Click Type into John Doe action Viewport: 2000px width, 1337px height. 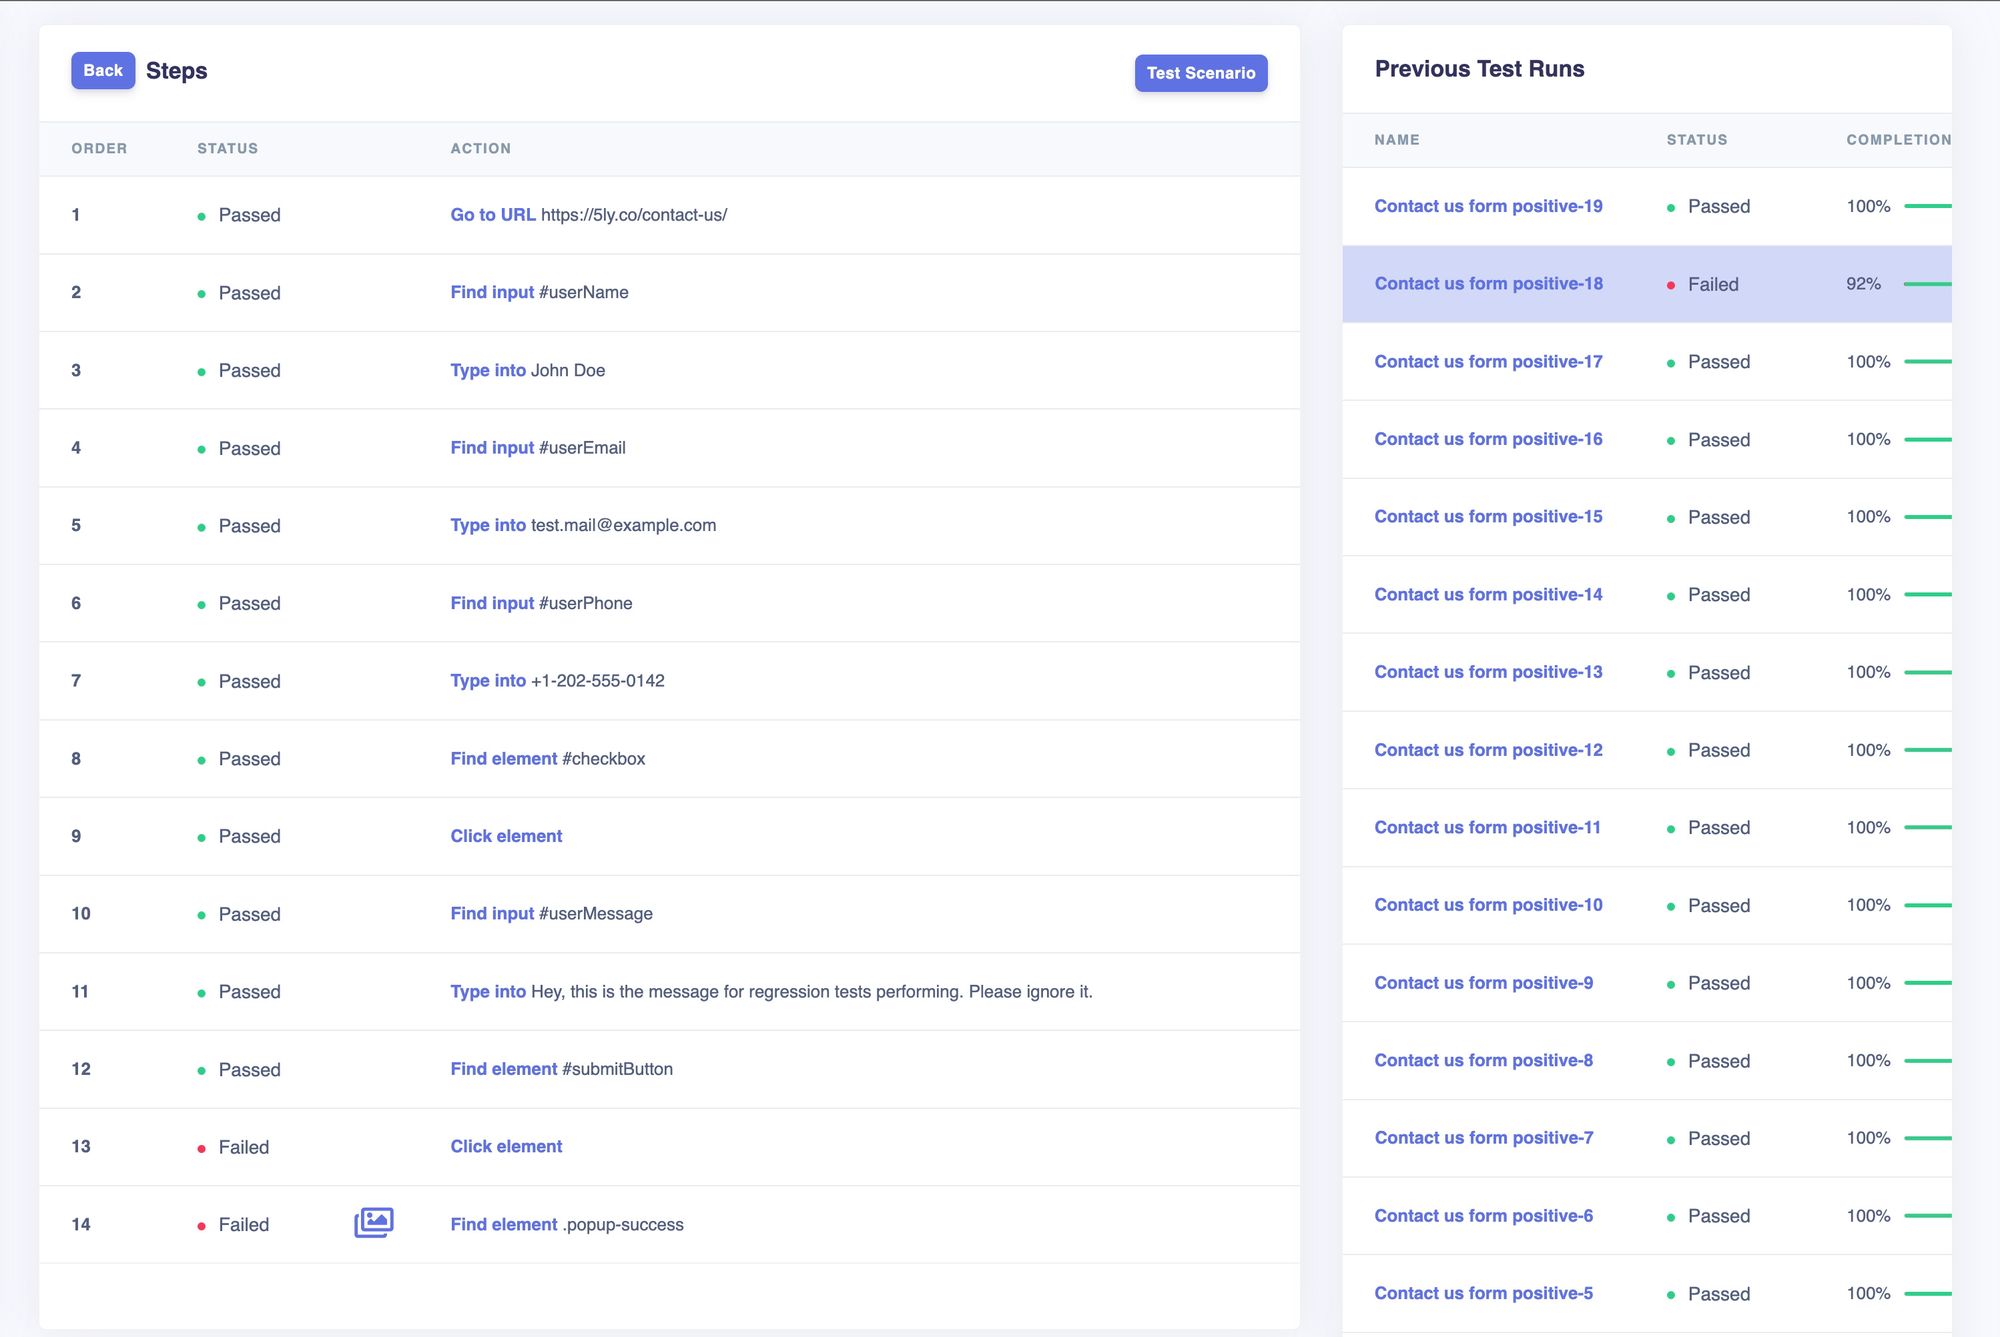[x=527, y=370]
